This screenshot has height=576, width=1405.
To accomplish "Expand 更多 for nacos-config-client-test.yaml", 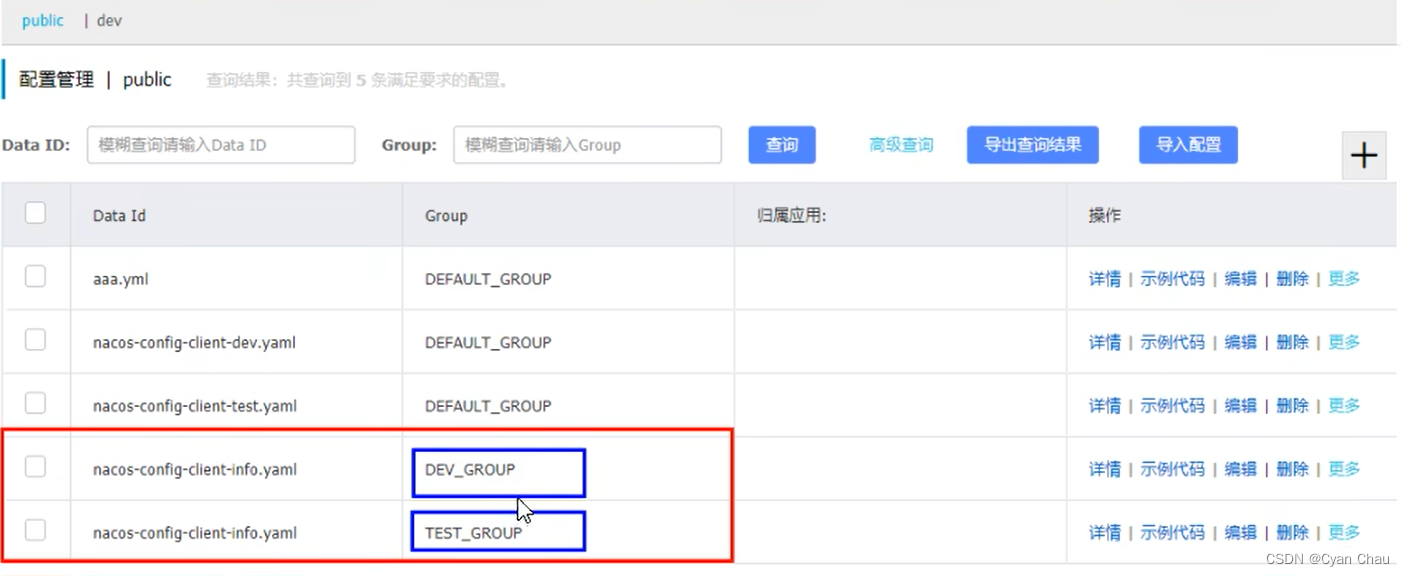I will [x=1344, y=406].
